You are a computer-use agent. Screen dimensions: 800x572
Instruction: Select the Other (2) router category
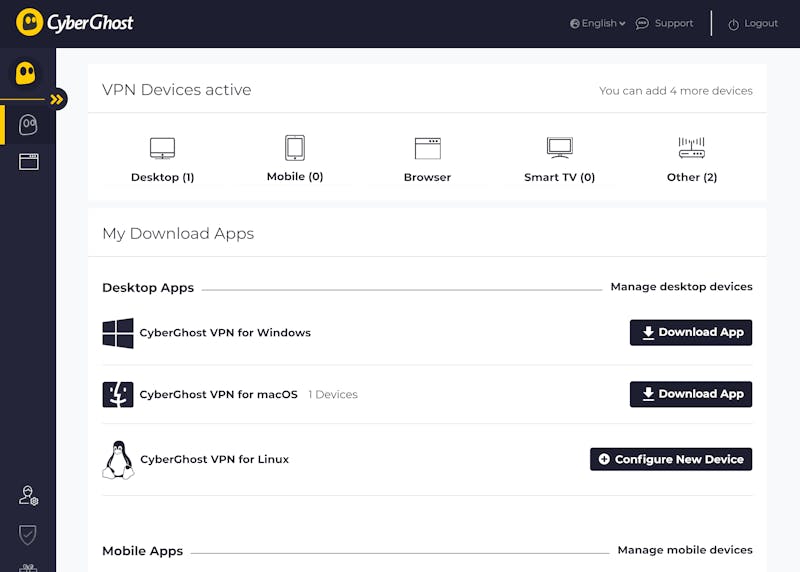click(x=692, y=160)
